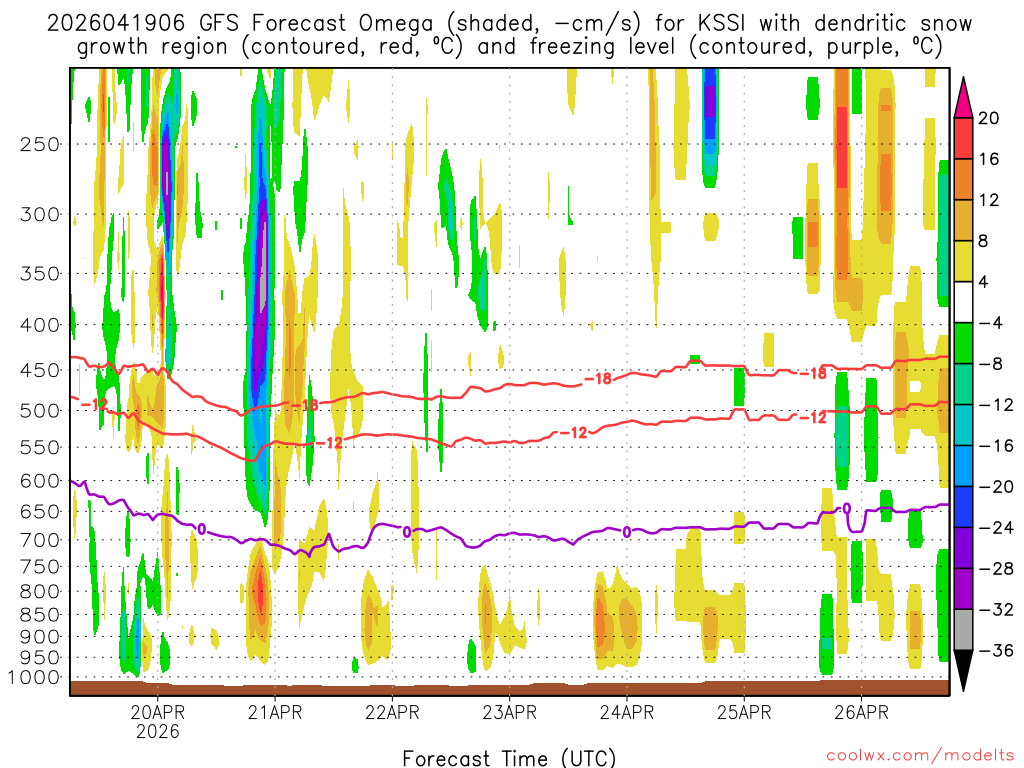1024x768 pixels.
Task: Click the 21APR axis label
Action: click(275, 712)
